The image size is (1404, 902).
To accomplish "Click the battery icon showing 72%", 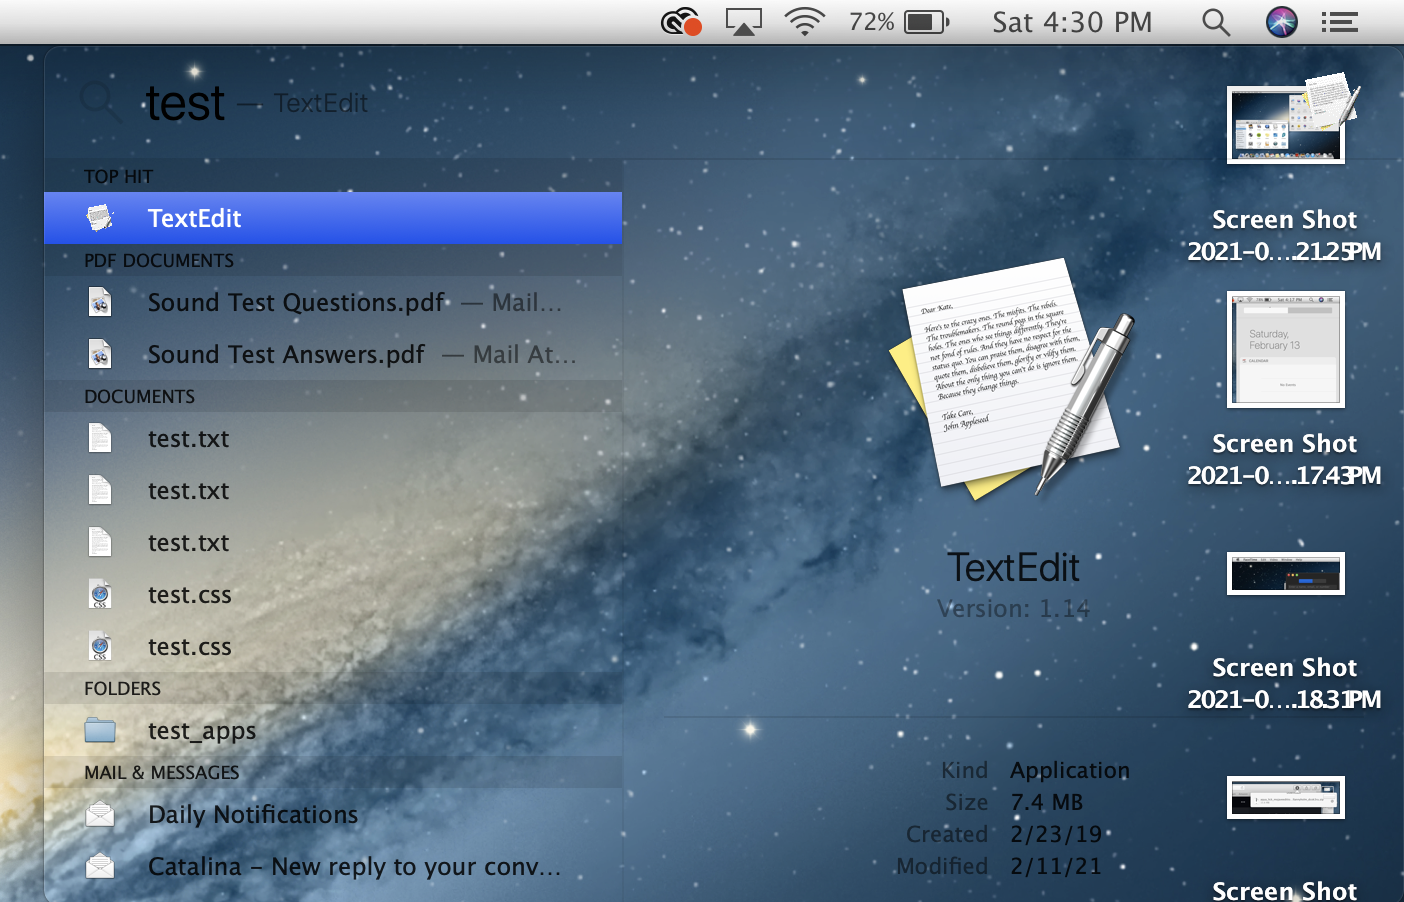I will [927, 21].
